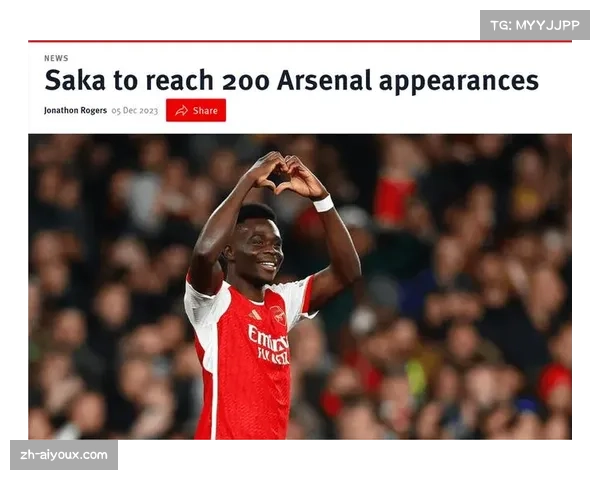Click the curved arrow share icon

pos(181,111)
